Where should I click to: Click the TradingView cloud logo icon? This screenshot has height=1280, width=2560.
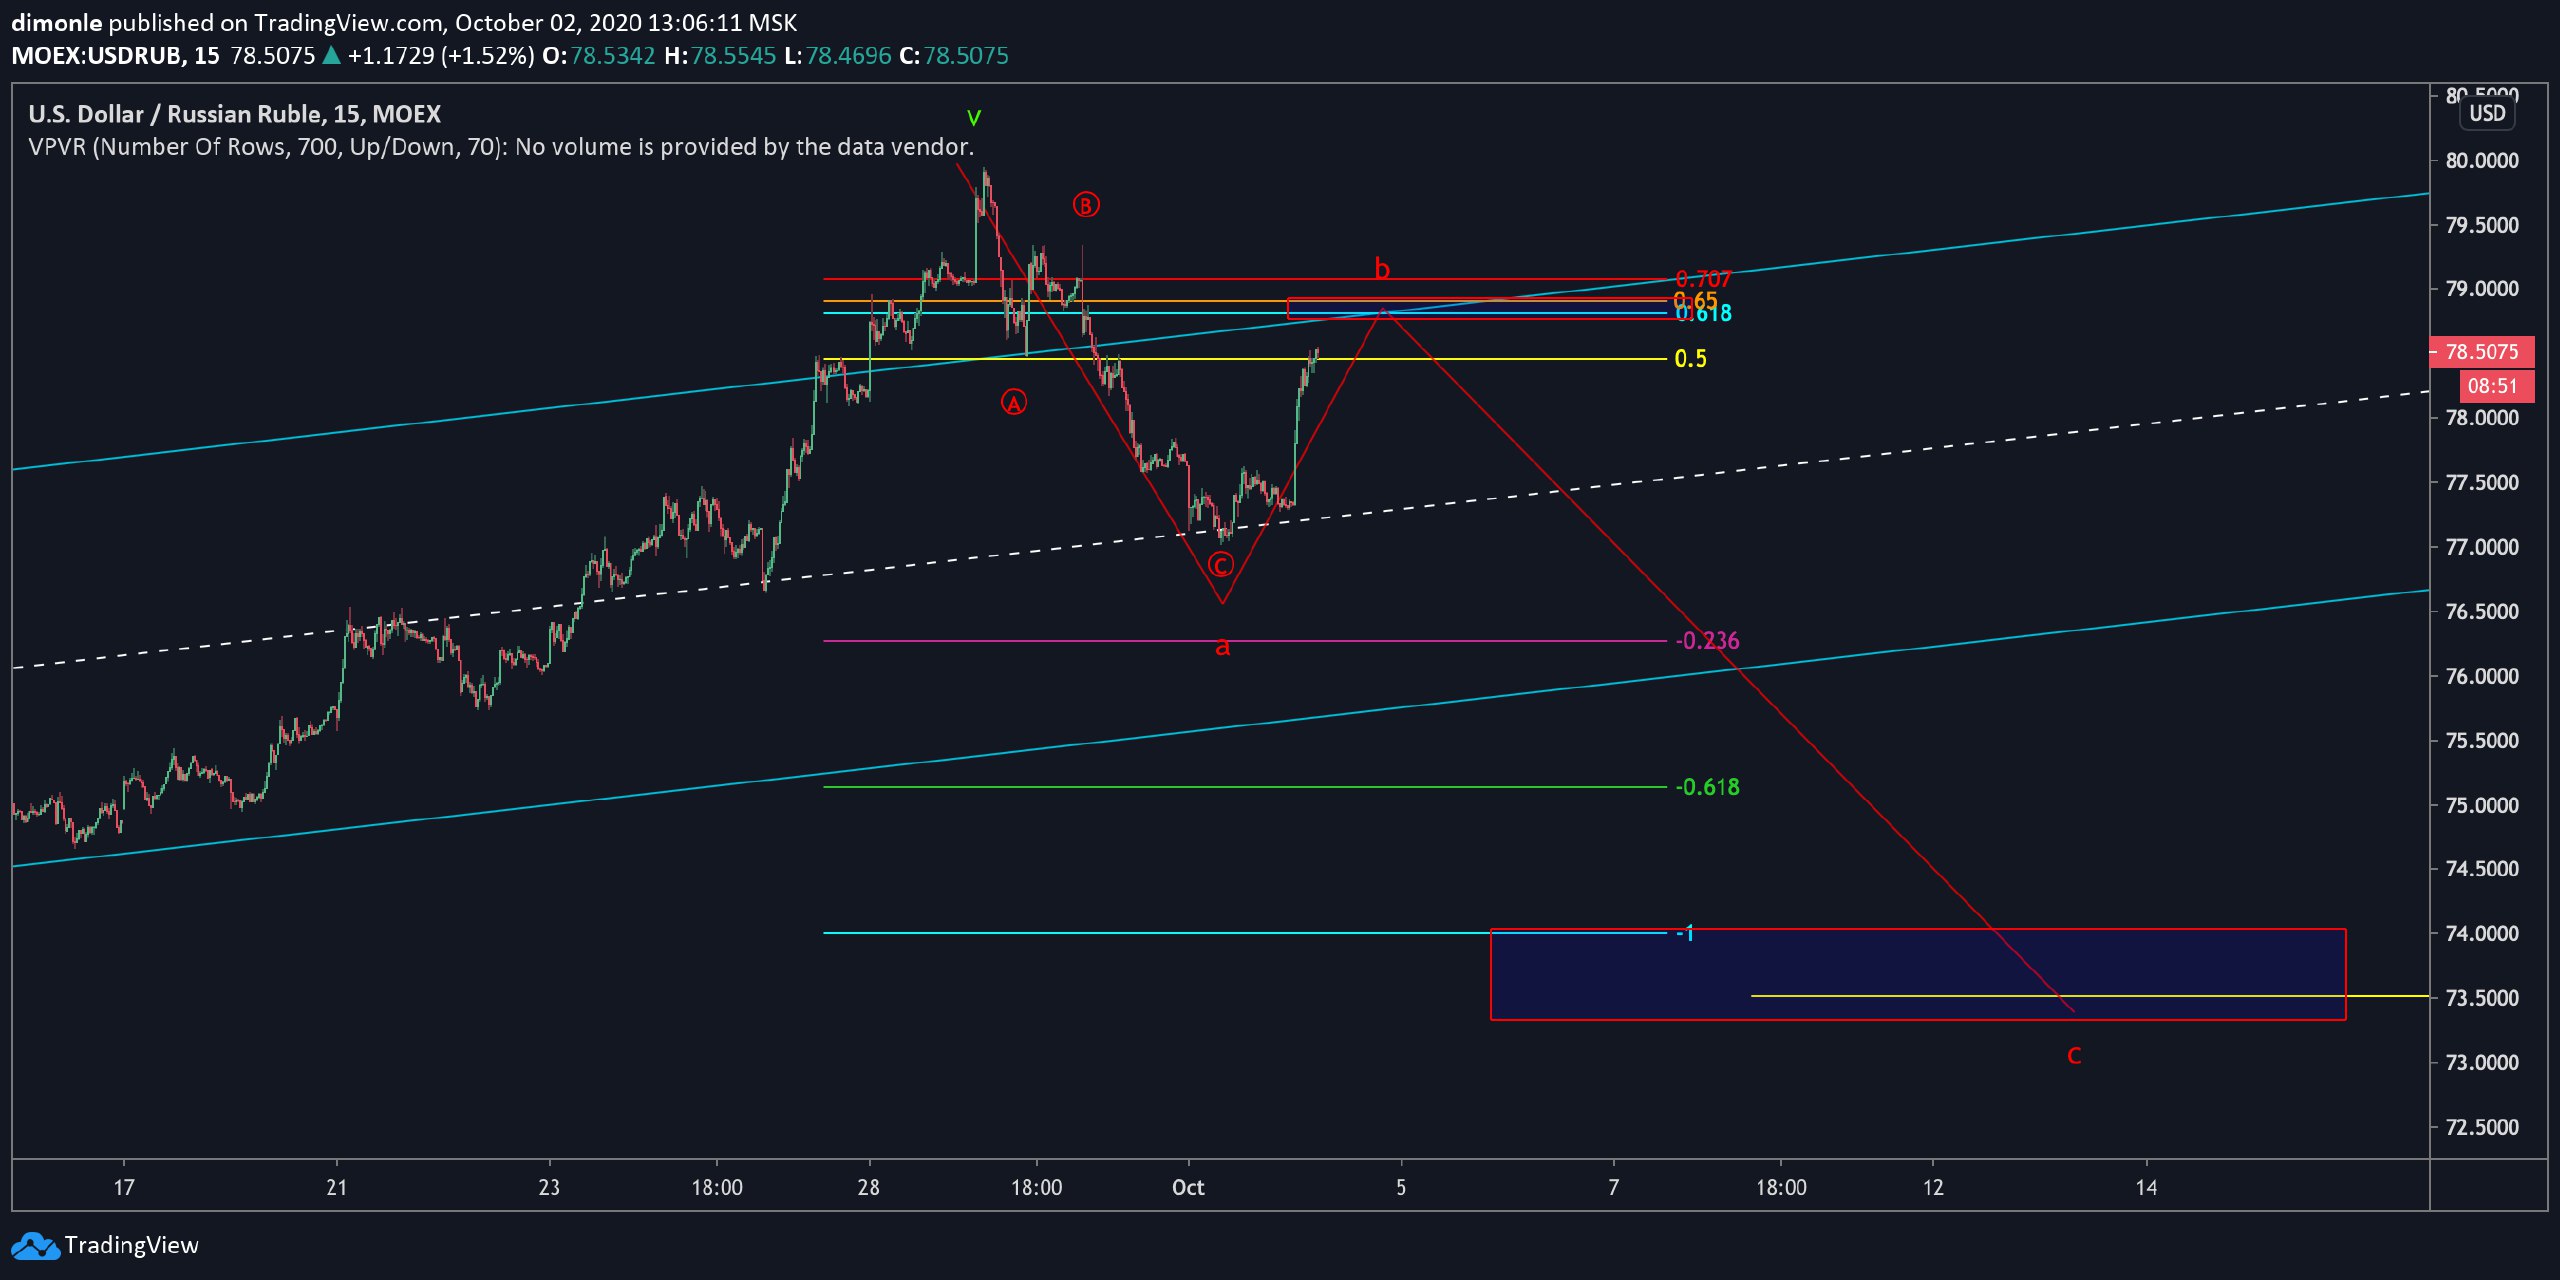(35, 1246)
